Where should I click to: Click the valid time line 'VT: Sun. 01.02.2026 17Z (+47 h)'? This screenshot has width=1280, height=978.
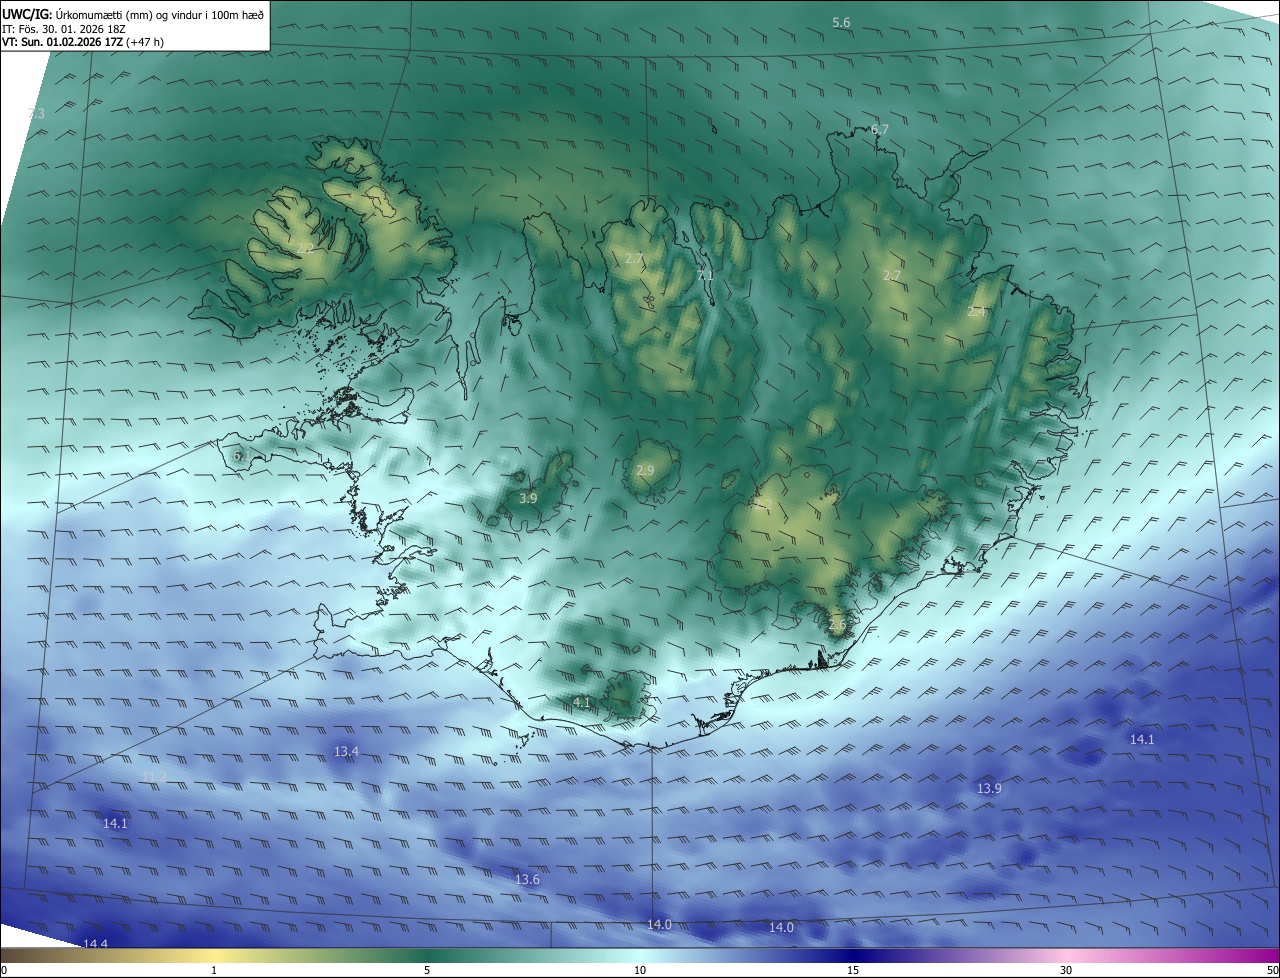(83, 43)
